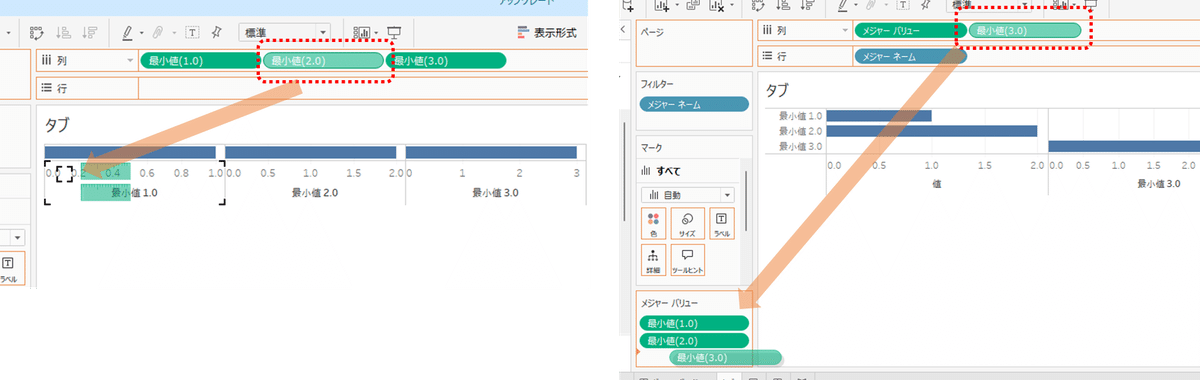Click the タブ sheet title in right window
This screenshot has width=1200, height=380.
(x=777, y=90)
